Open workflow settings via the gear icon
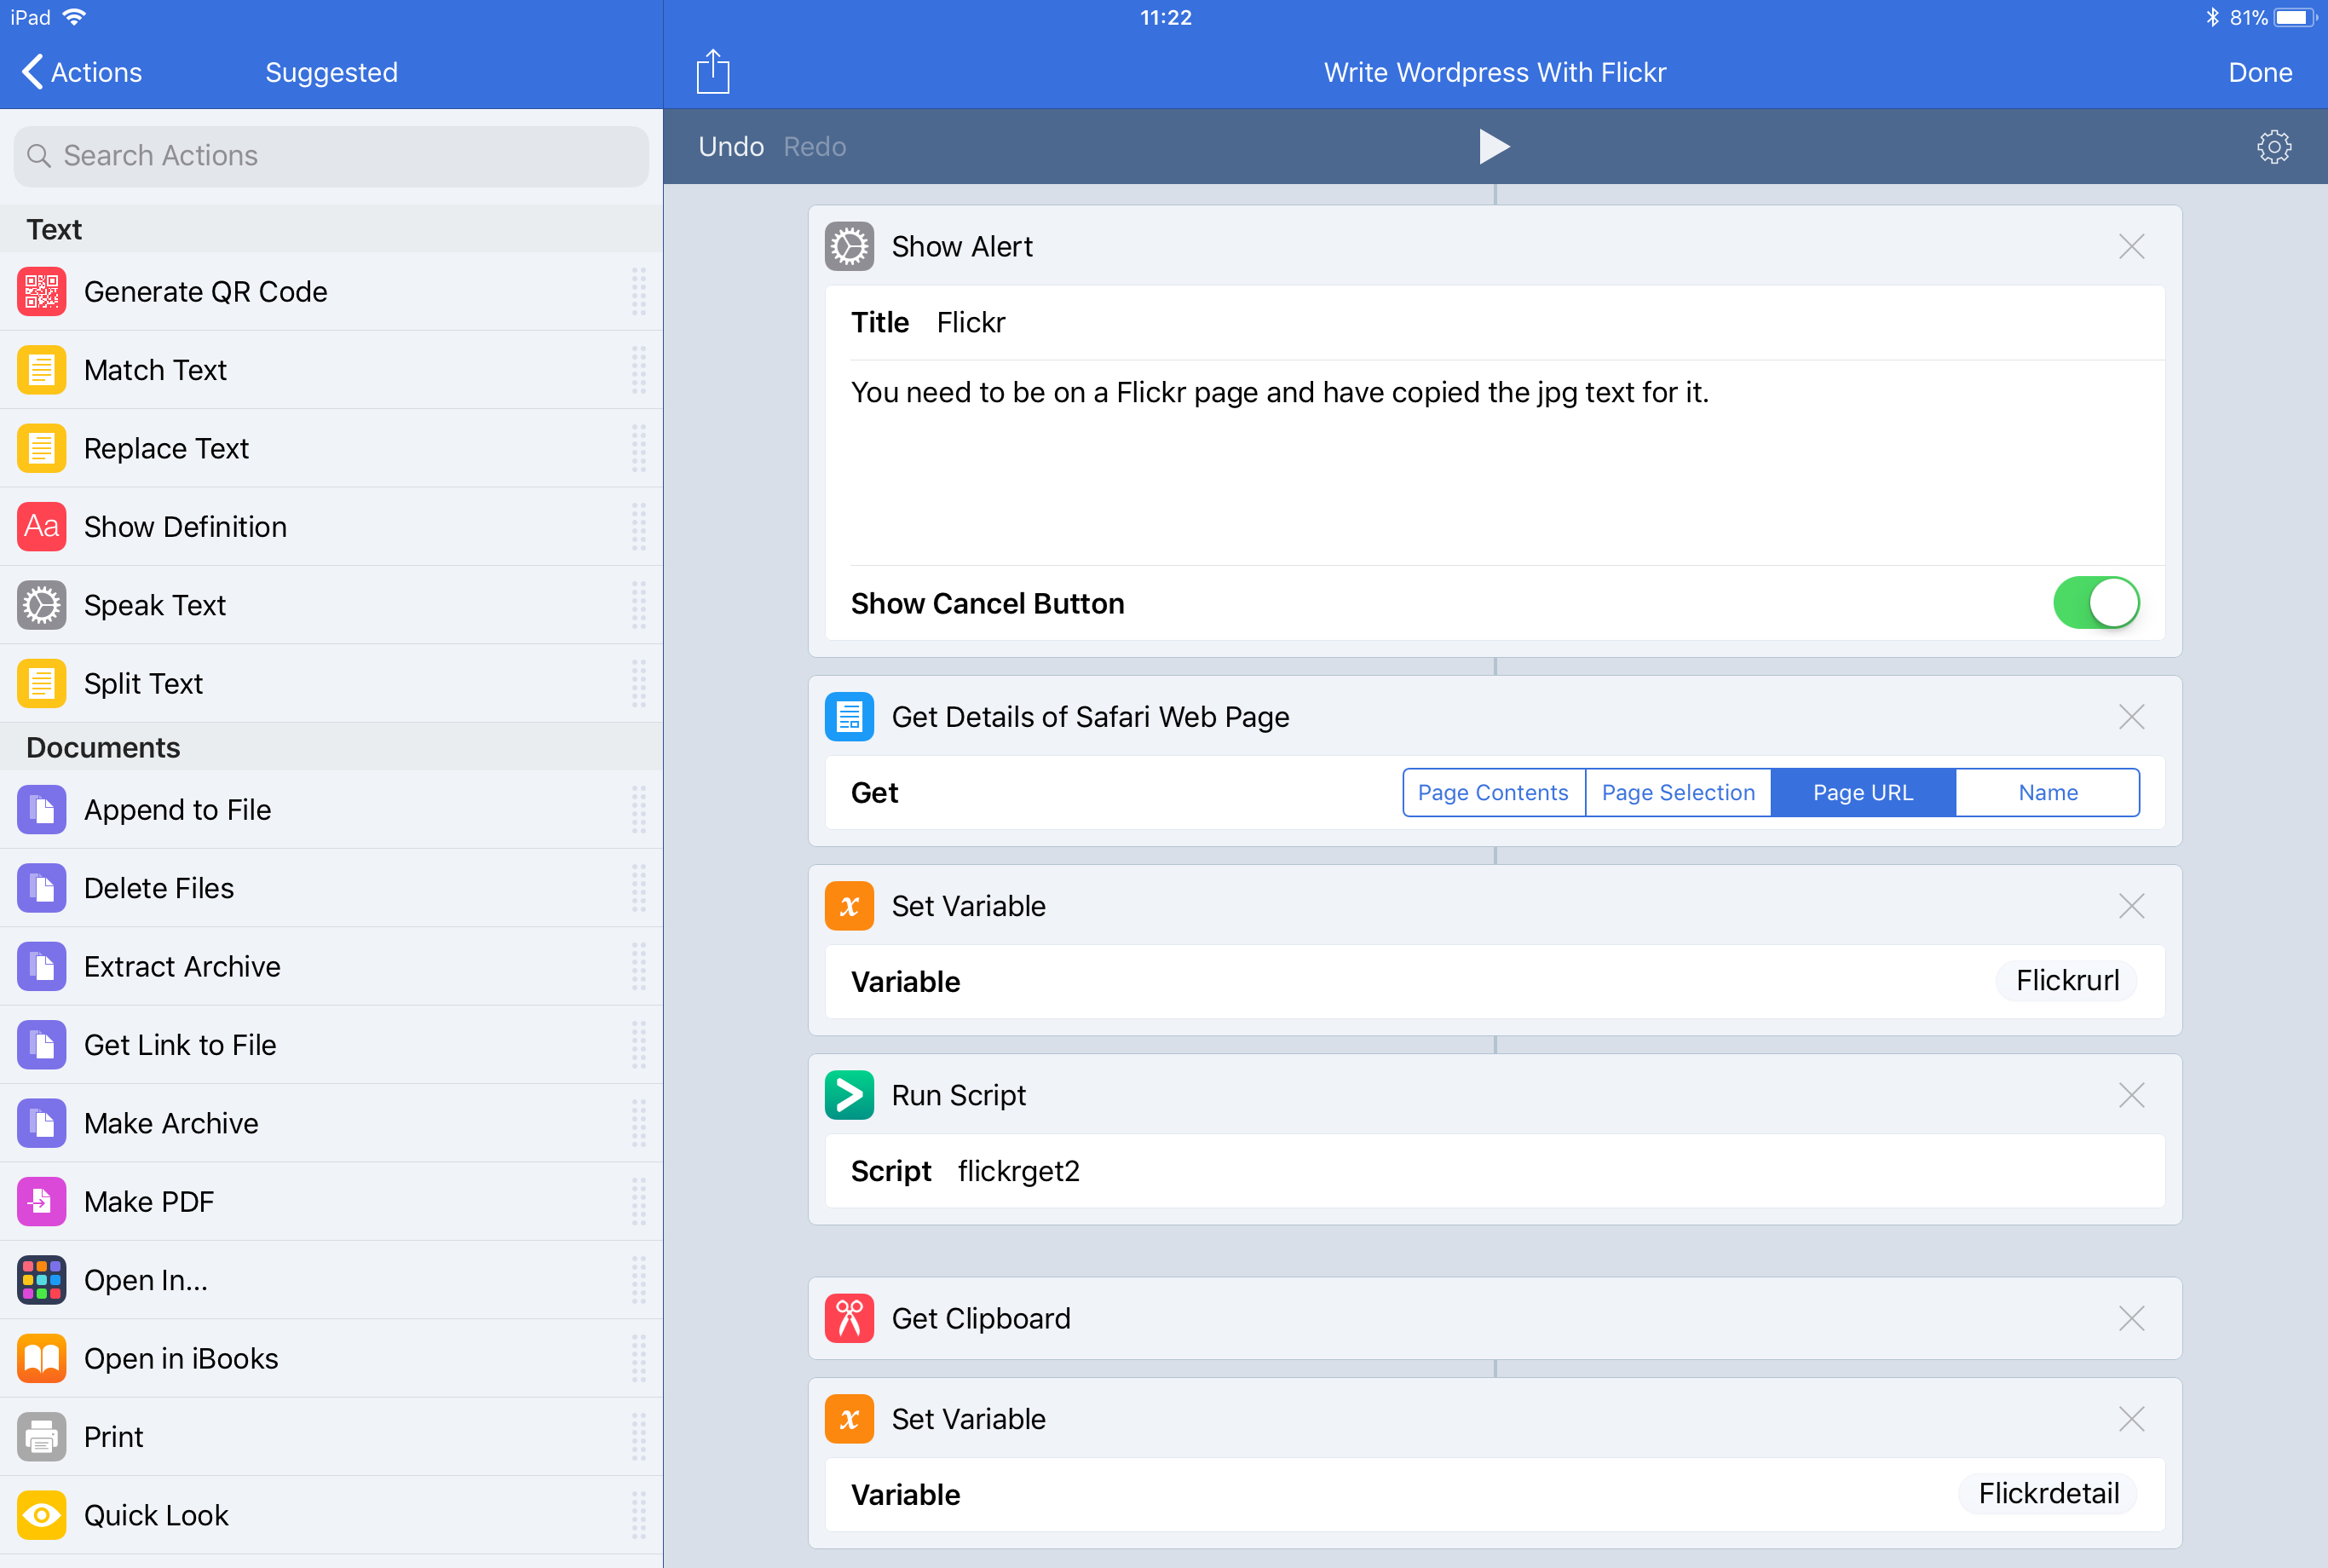Viewport: 2328px width, 1568px height. [x=2273, y=147]
